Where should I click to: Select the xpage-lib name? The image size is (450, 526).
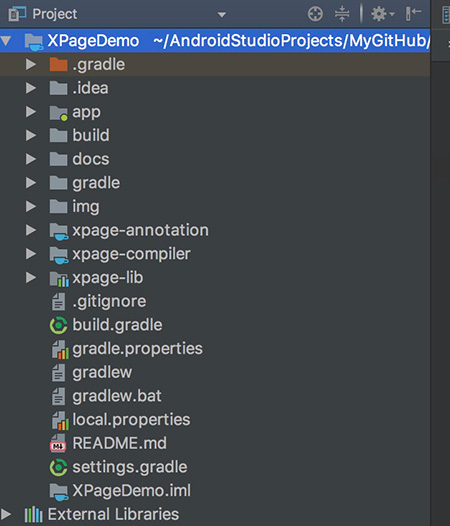point(107,278)
